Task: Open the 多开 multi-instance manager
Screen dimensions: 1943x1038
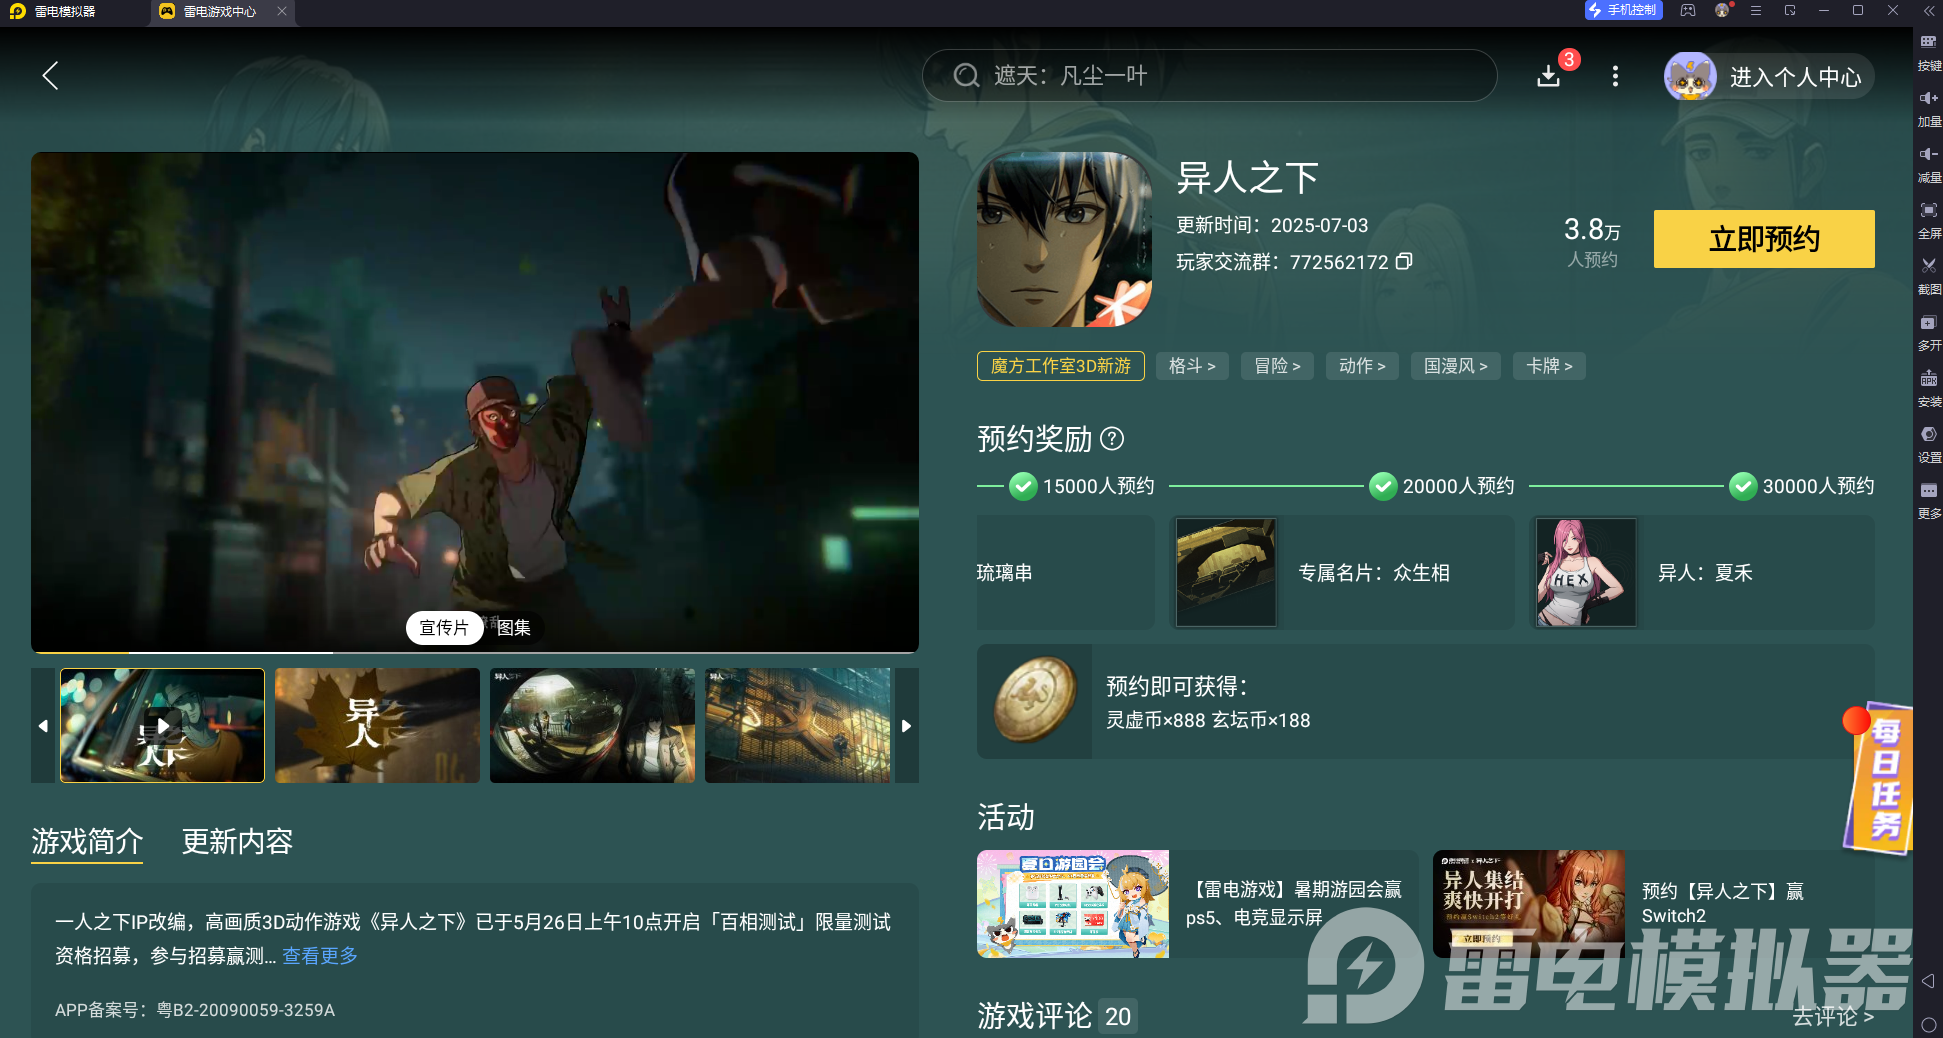Action: [x=1929, y=332]
